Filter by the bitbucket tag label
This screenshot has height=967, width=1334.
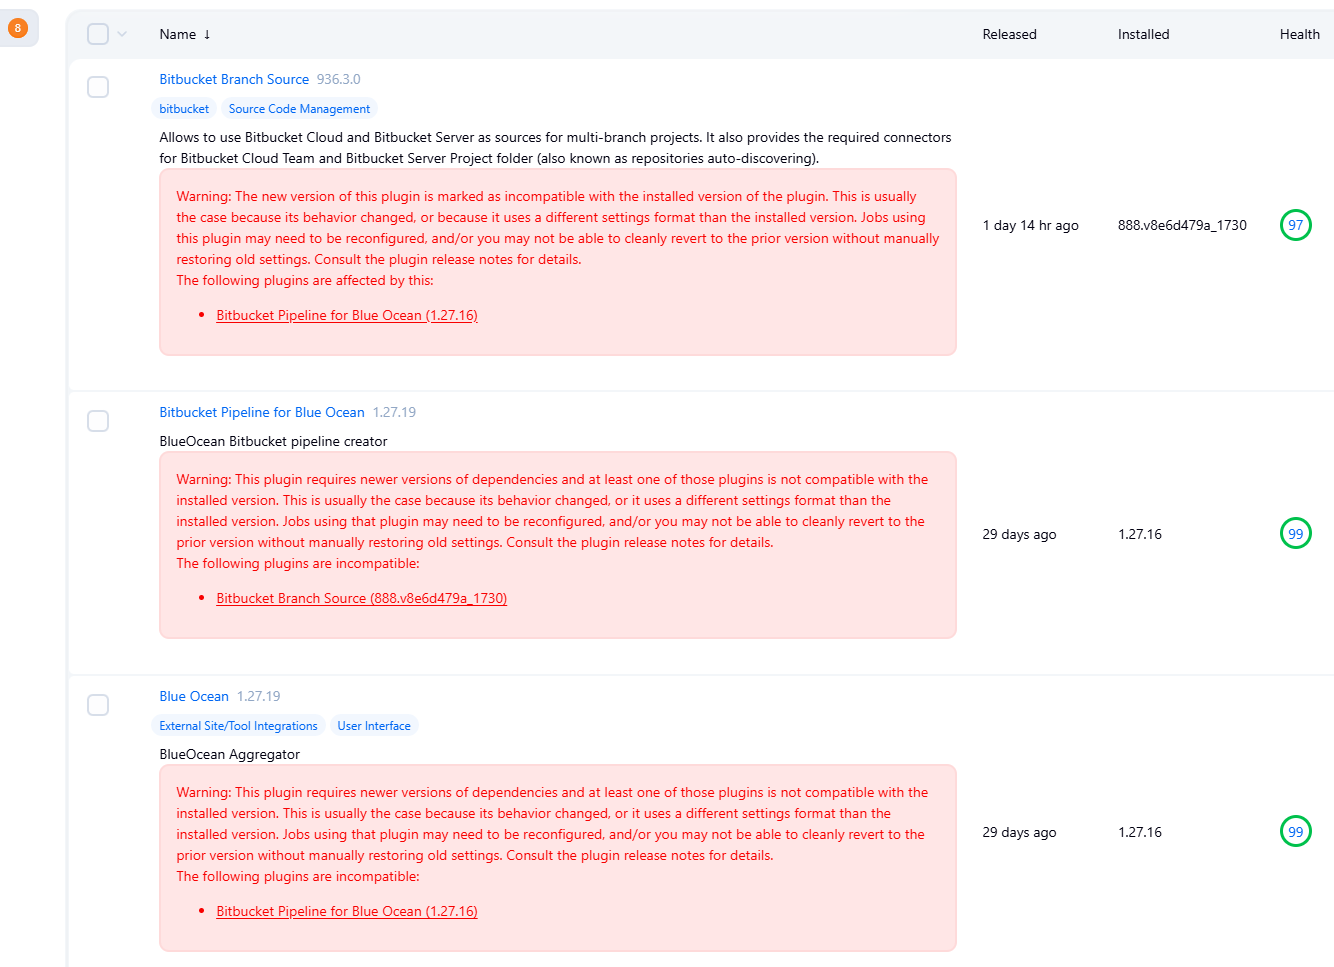(184, 109)
